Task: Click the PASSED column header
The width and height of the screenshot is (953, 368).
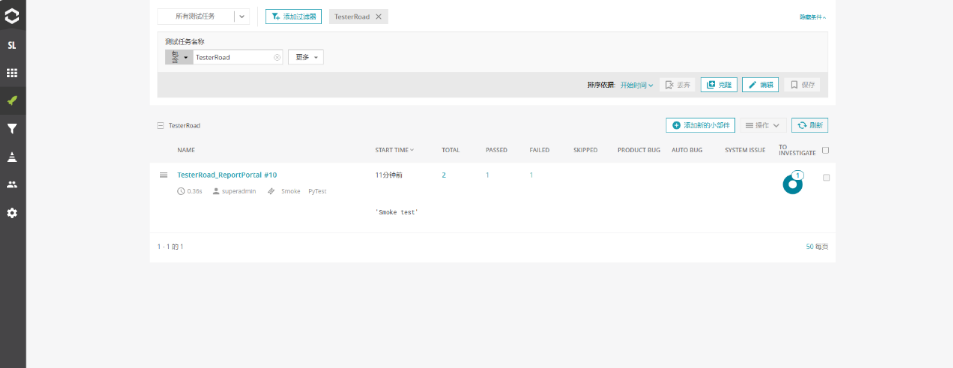Action: coord(497,150)
